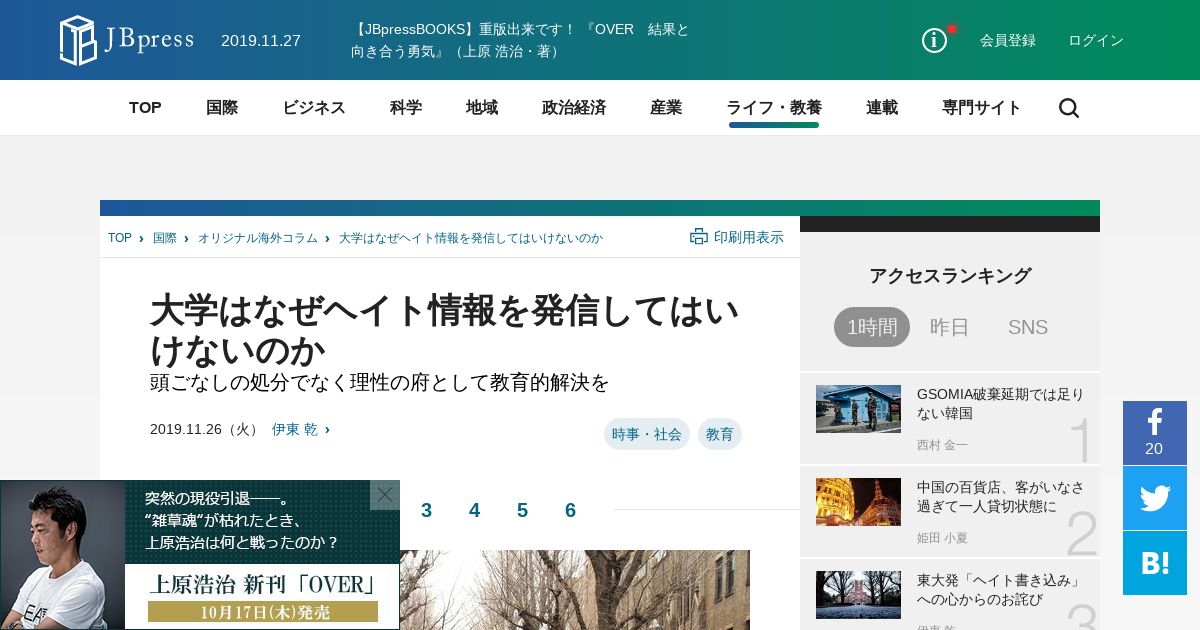The width and height of the screenshot is (1200, 630).
Task: Click the breadcrumb article title link
Action: [x=471, y=238]
